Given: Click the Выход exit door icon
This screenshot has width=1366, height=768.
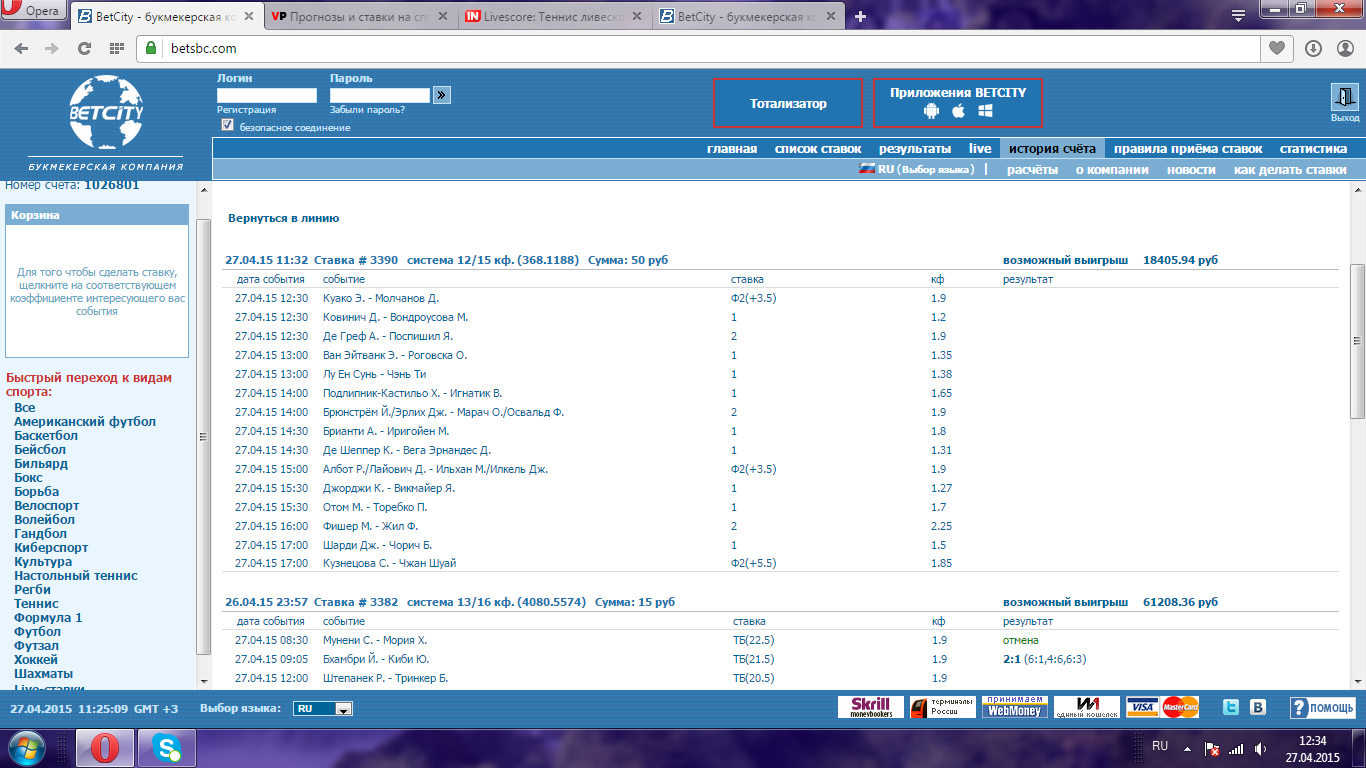Looking at the screenshot, I should click(1345, 96).
